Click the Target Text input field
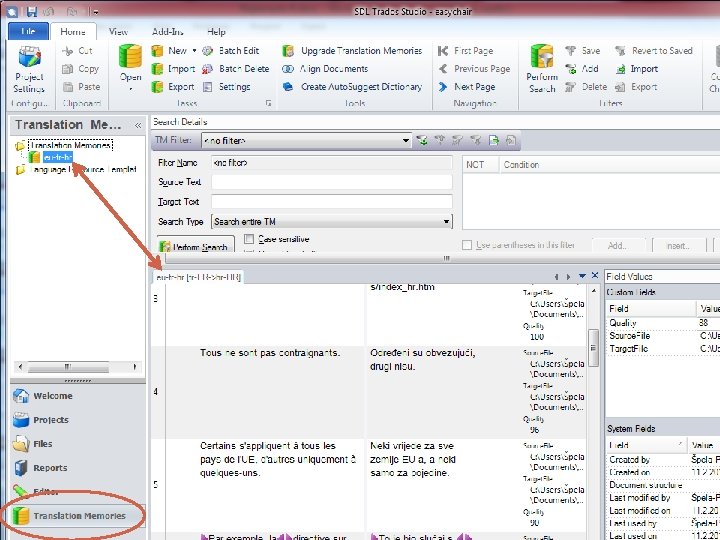 click(332, 202)
